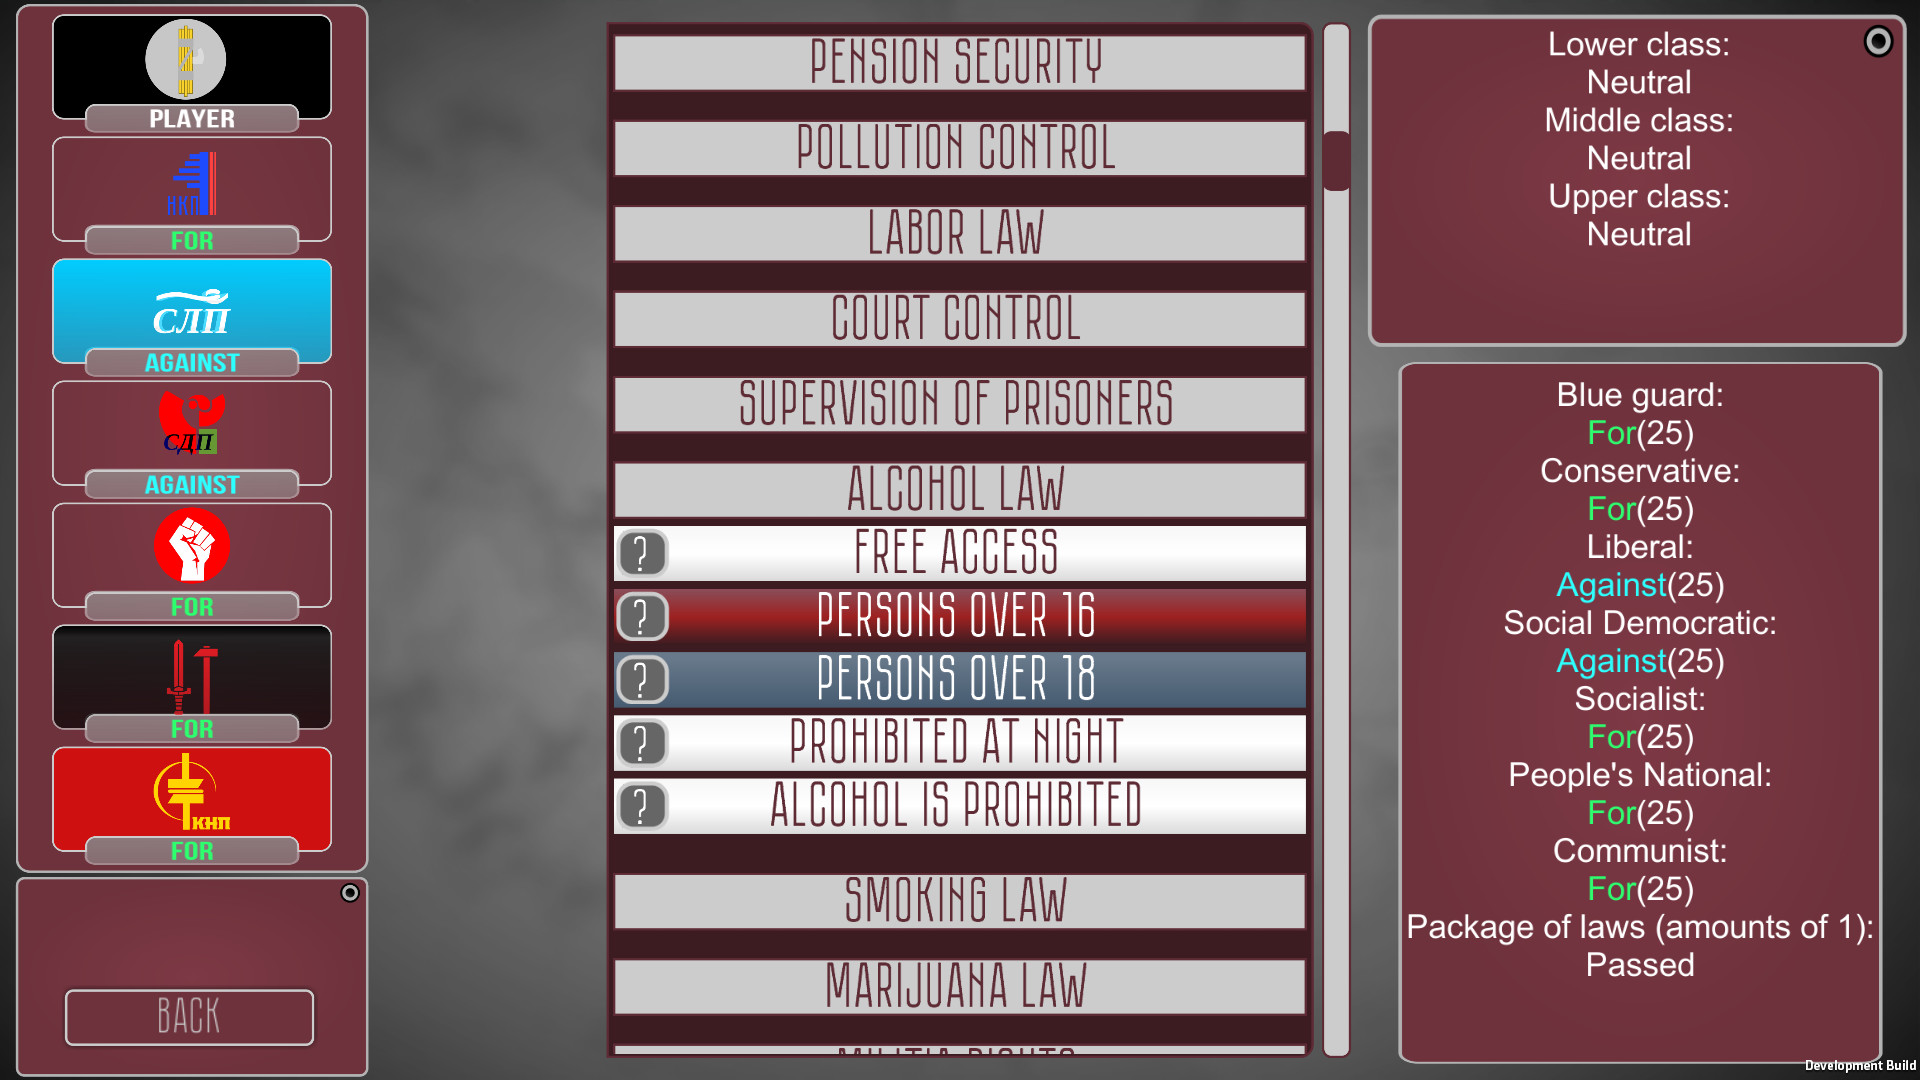Expand the Marijuana Law section
This screenshot has height=1080, width=1920.
(x=959, y=986)
